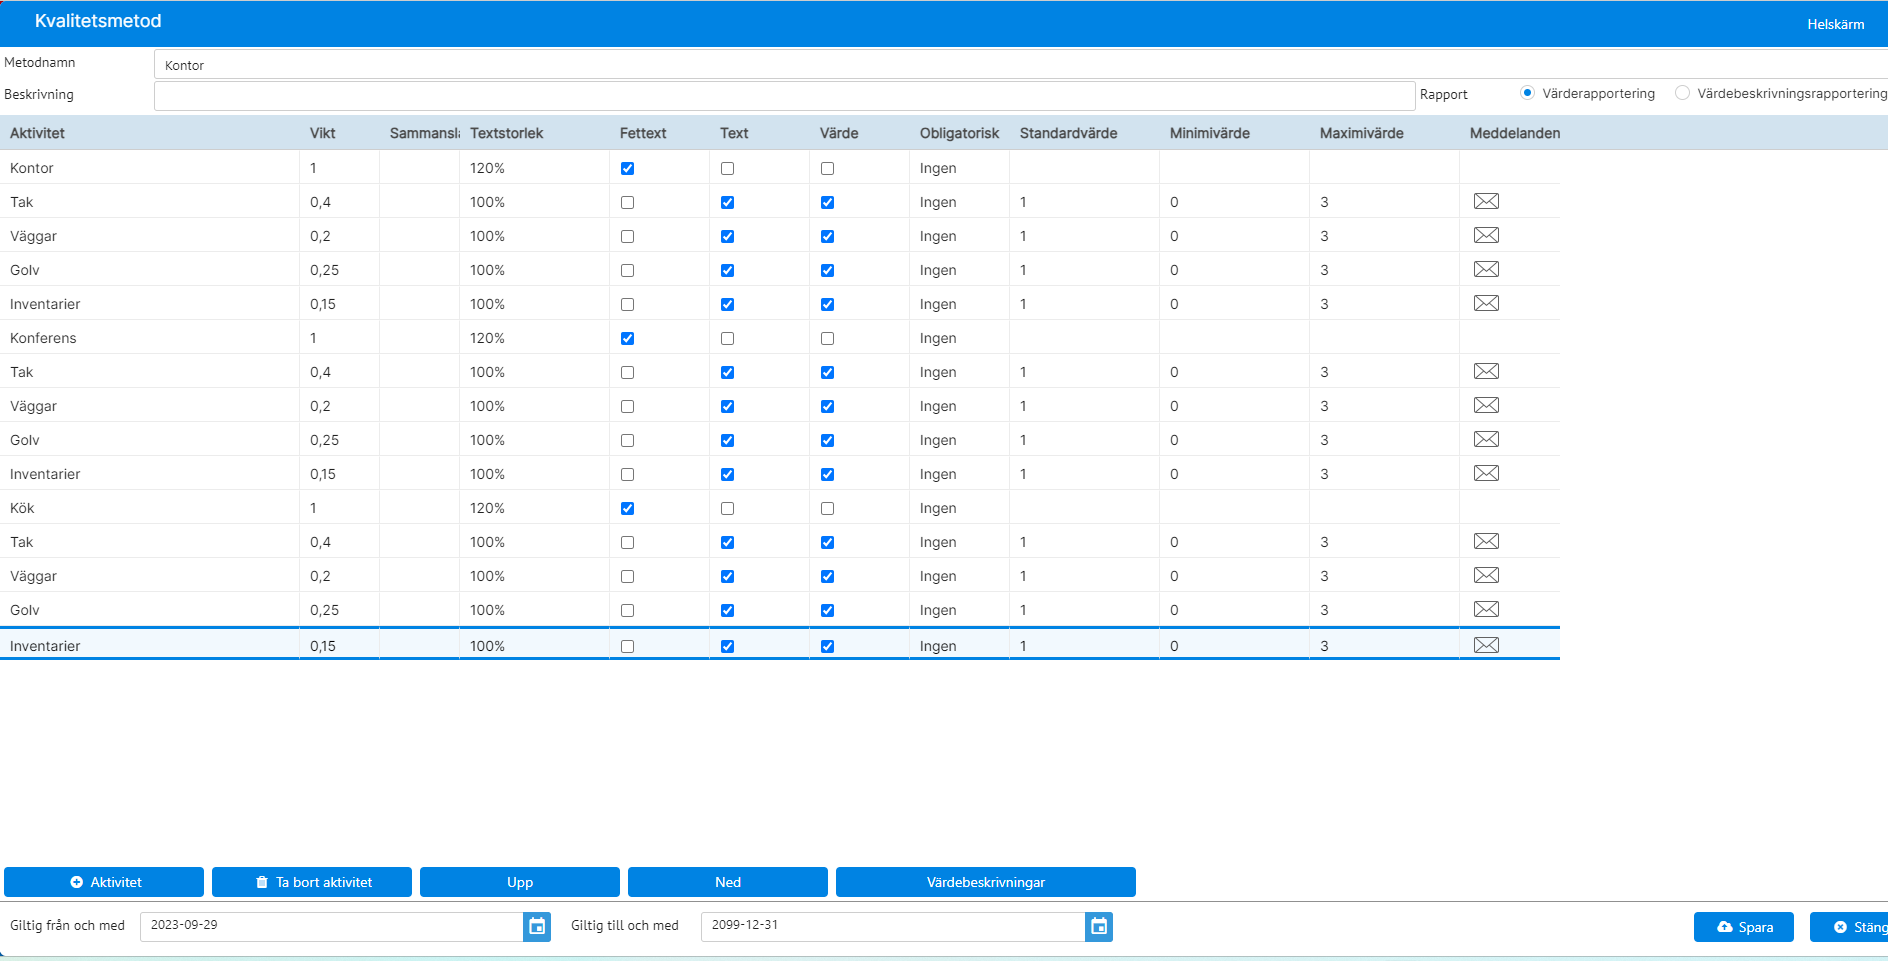
Task: Toggle Text checkbox for Kök row
Action: [x=727, y=508]
